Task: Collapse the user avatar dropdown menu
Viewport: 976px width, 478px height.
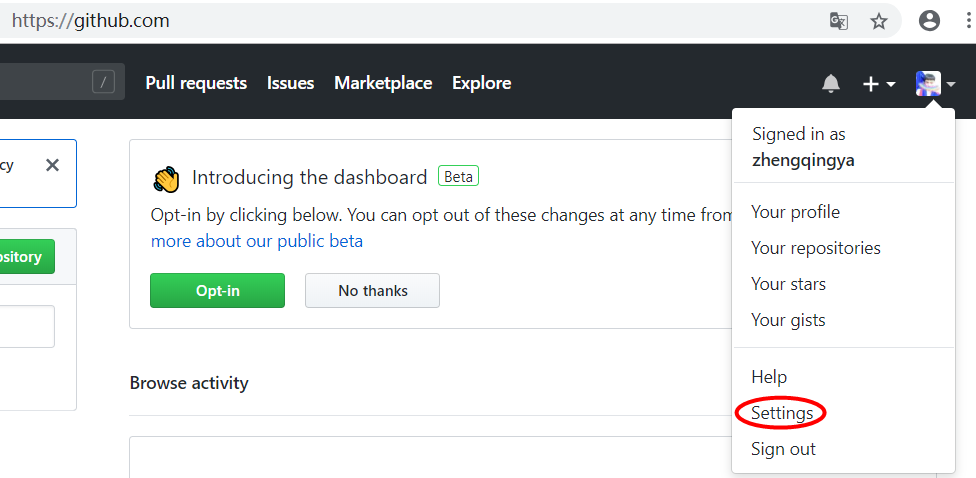Action: (935, 84)
